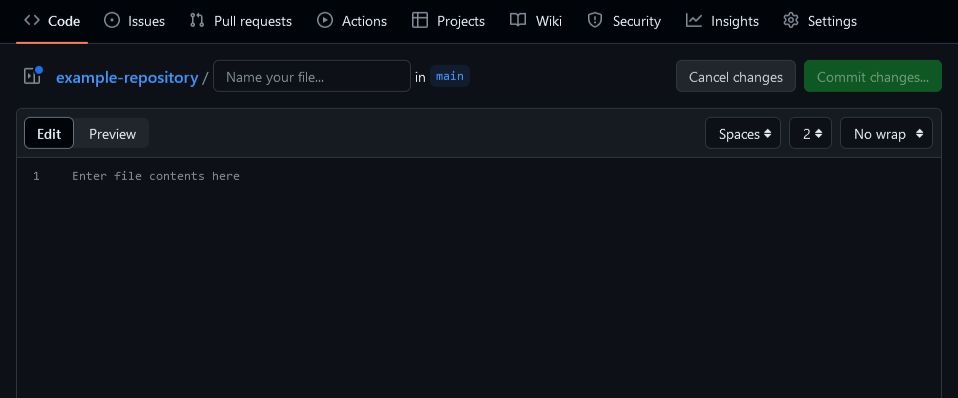Image resolution: width=958 pixels, height=398 pixels.
Task: Switch to the Actions tab
Action: point(352,21)
